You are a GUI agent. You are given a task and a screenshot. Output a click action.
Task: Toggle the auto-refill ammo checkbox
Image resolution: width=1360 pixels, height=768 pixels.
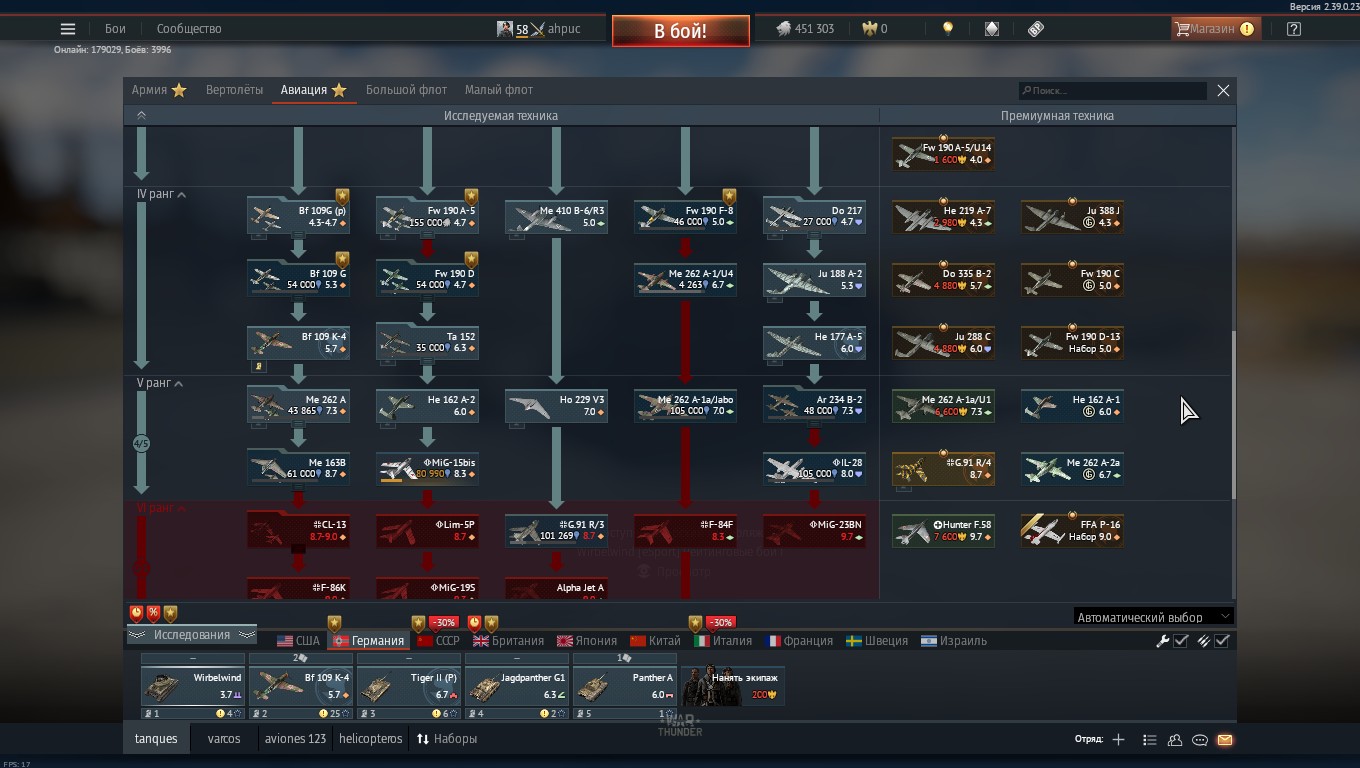[x=1222, y=641]
